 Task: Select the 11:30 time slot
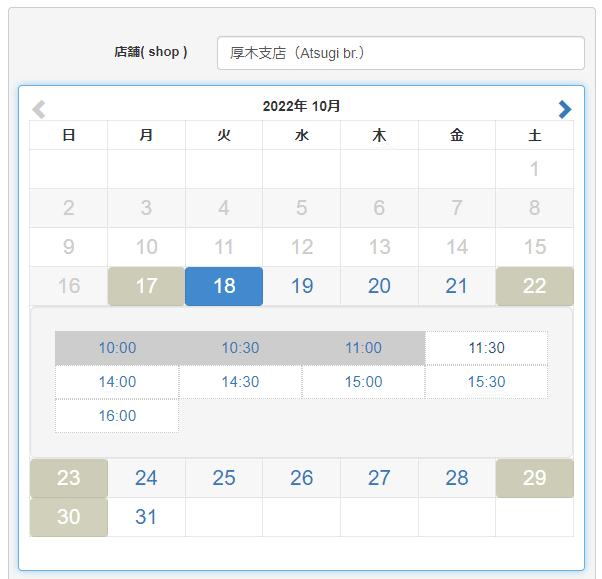(x=486, y=348)
